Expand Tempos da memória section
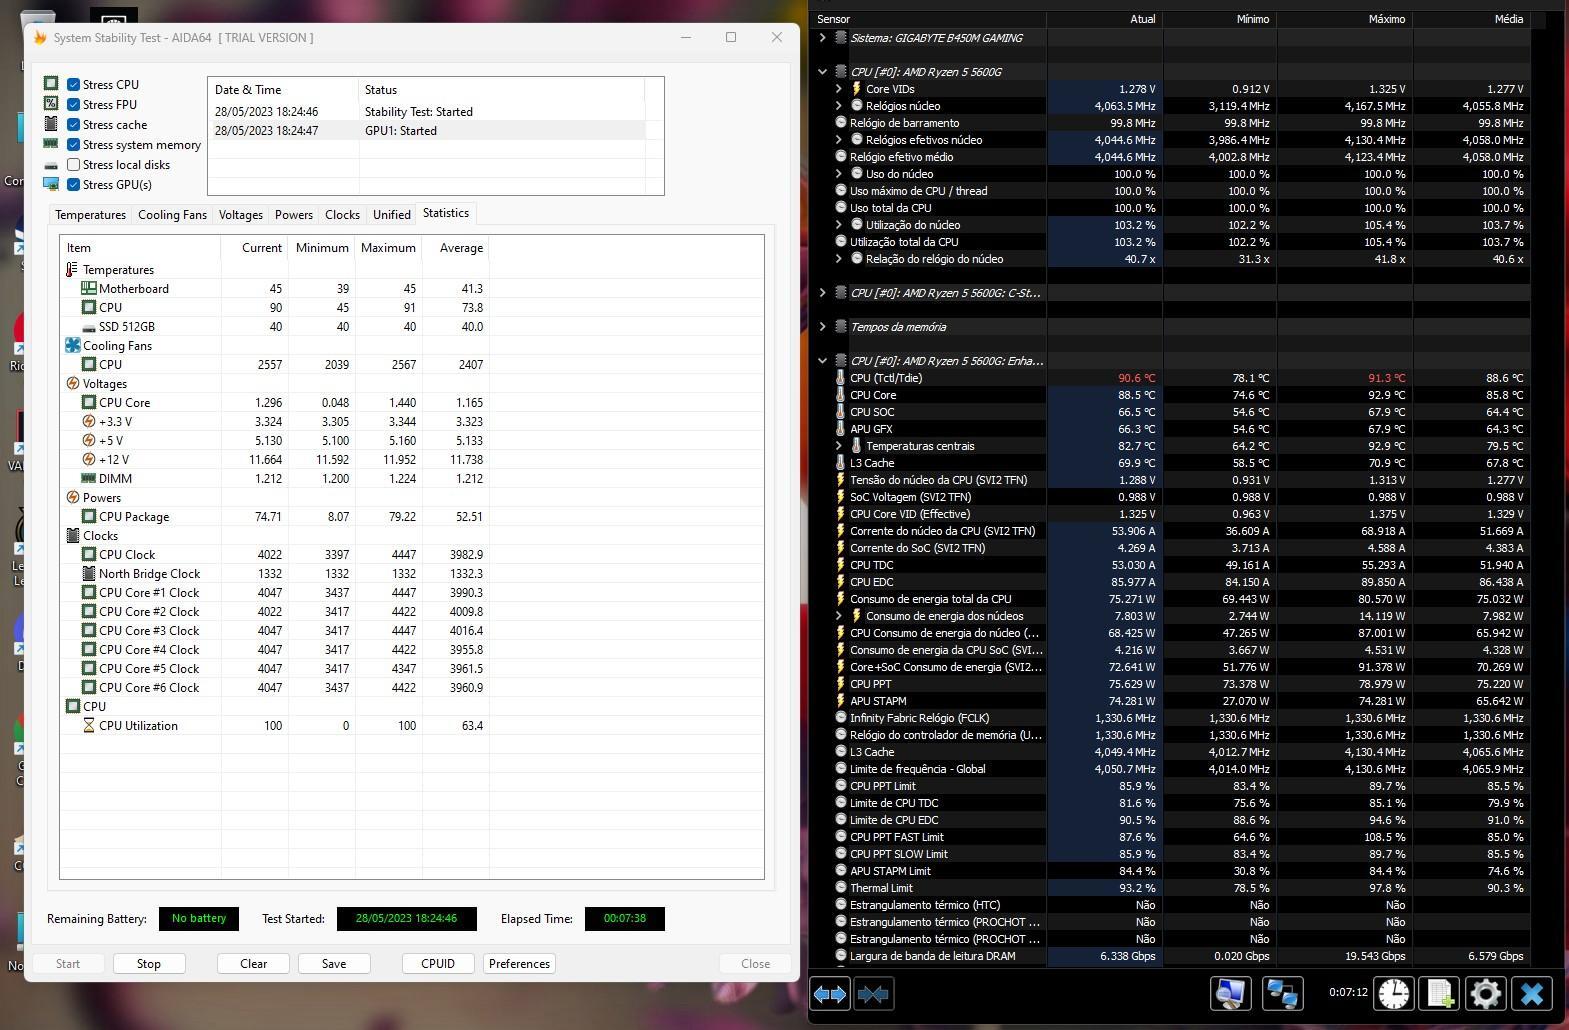1569x1030 pixels. point(823,327)
